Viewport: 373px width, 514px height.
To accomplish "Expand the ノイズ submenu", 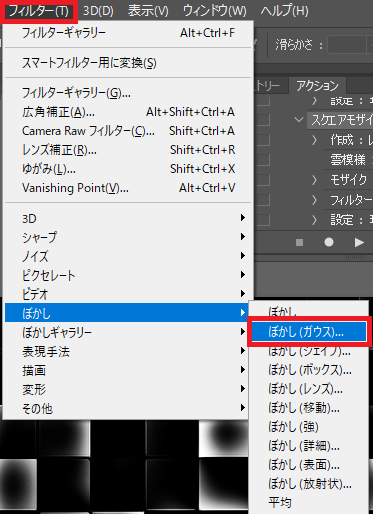I will [128, 256].
